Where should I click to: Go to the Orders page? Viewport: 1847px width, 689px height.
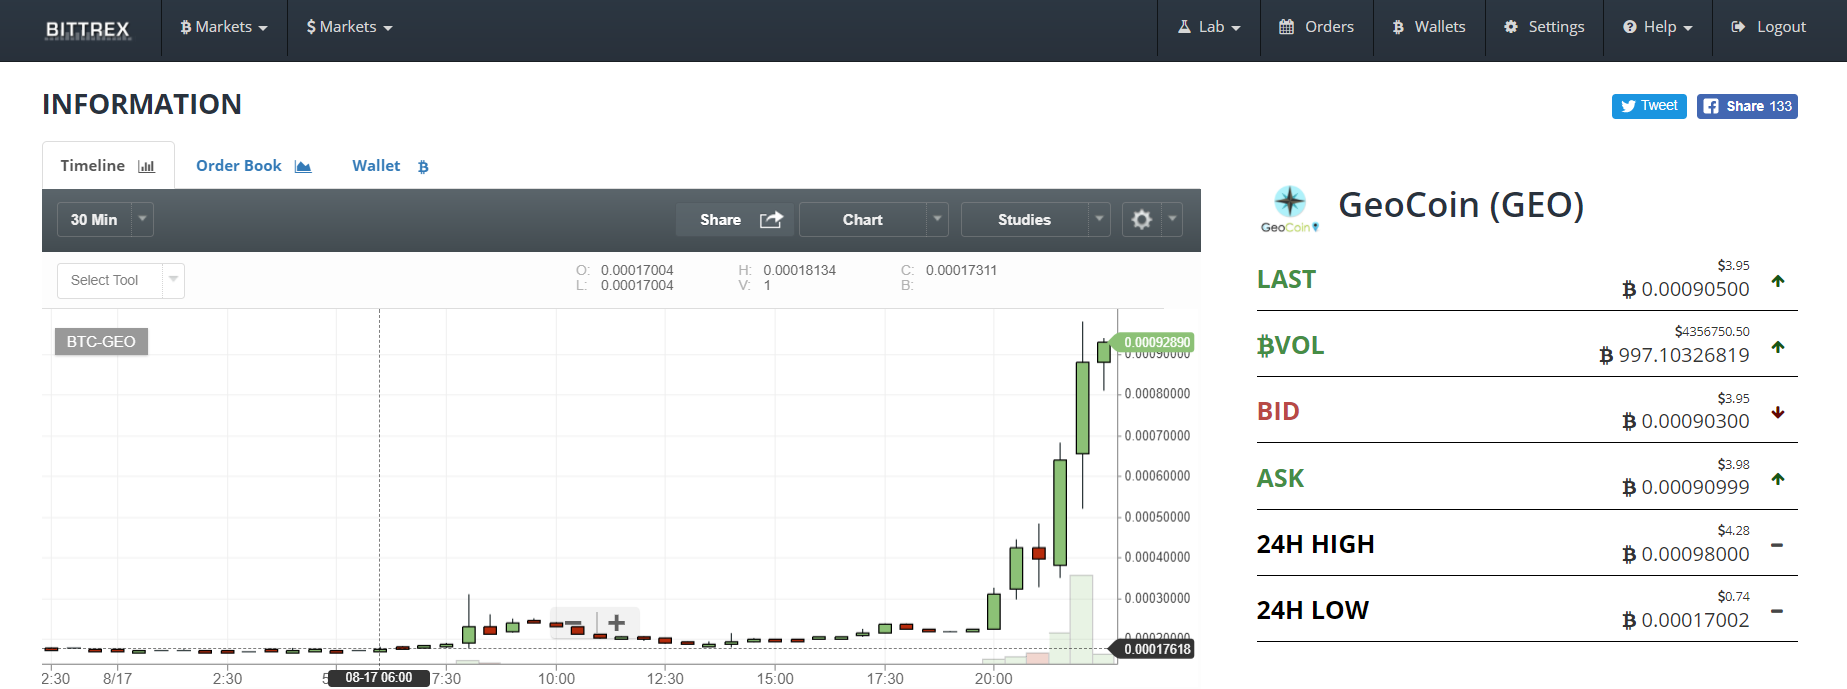(x=1316, y=27)
